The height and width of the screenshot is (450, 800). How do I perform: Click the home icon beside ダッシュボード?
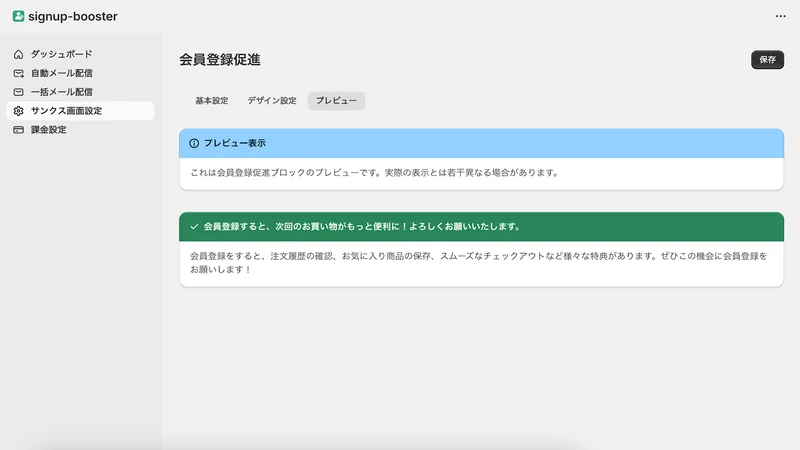(18, 54)
